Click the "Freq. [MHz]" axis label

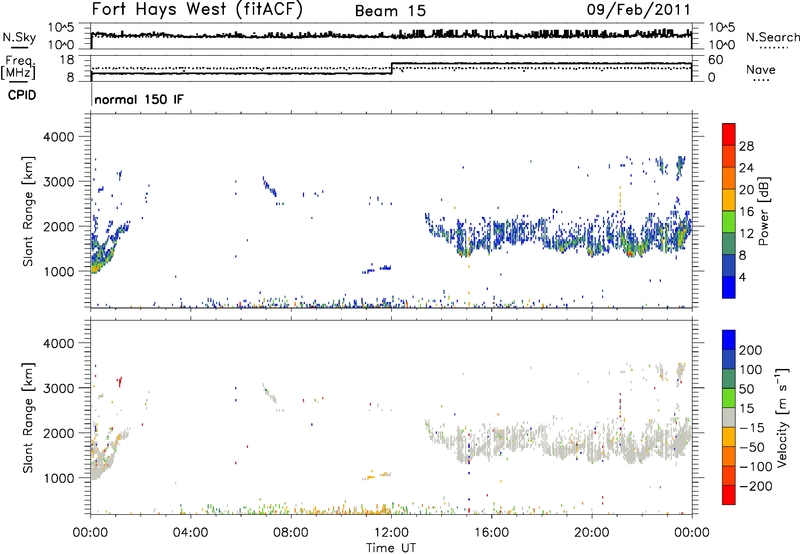click(x=20, y=67)
